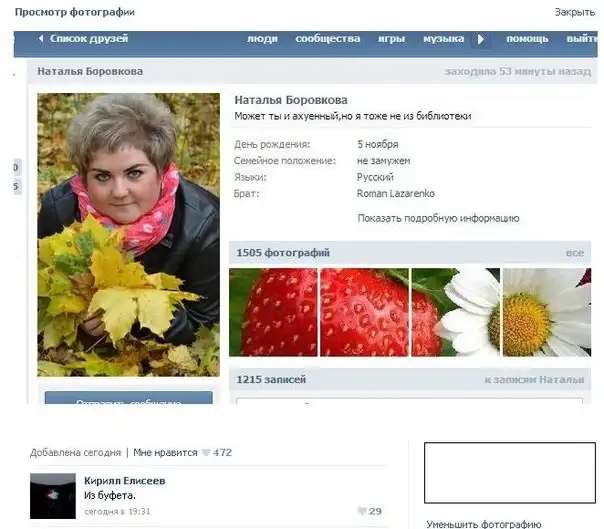Open the помощь help link
Image resolution: width=604 pixels, height=529 pixels.
pyautogui.click(x=526, y=39)
